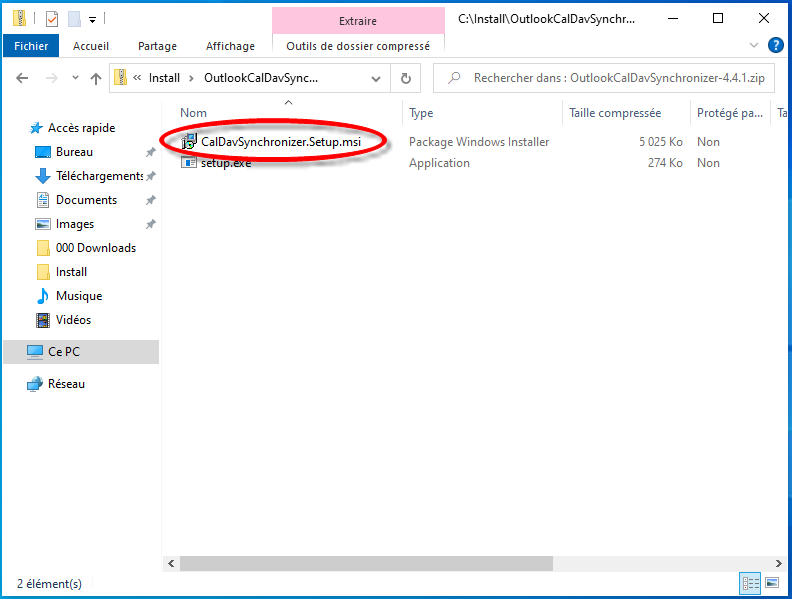Click the Install breadcrumb in address bar
The width and height of the screenshot is (792, 599).
click(164, 78)
